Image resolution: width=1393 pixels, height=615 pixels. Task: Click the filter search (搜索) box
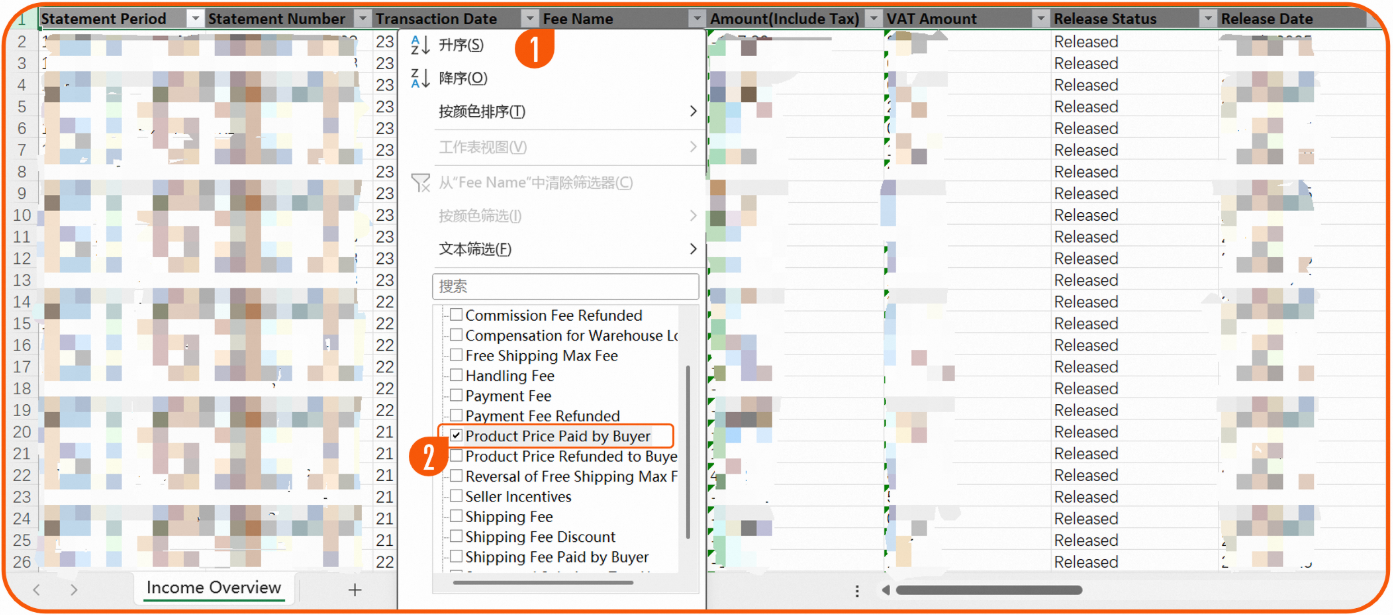click(x=565, y=286)
